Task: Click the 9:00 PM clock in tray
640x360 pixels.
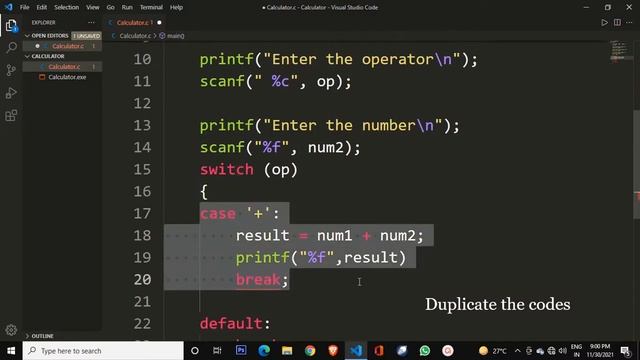Action: [600, 351]
